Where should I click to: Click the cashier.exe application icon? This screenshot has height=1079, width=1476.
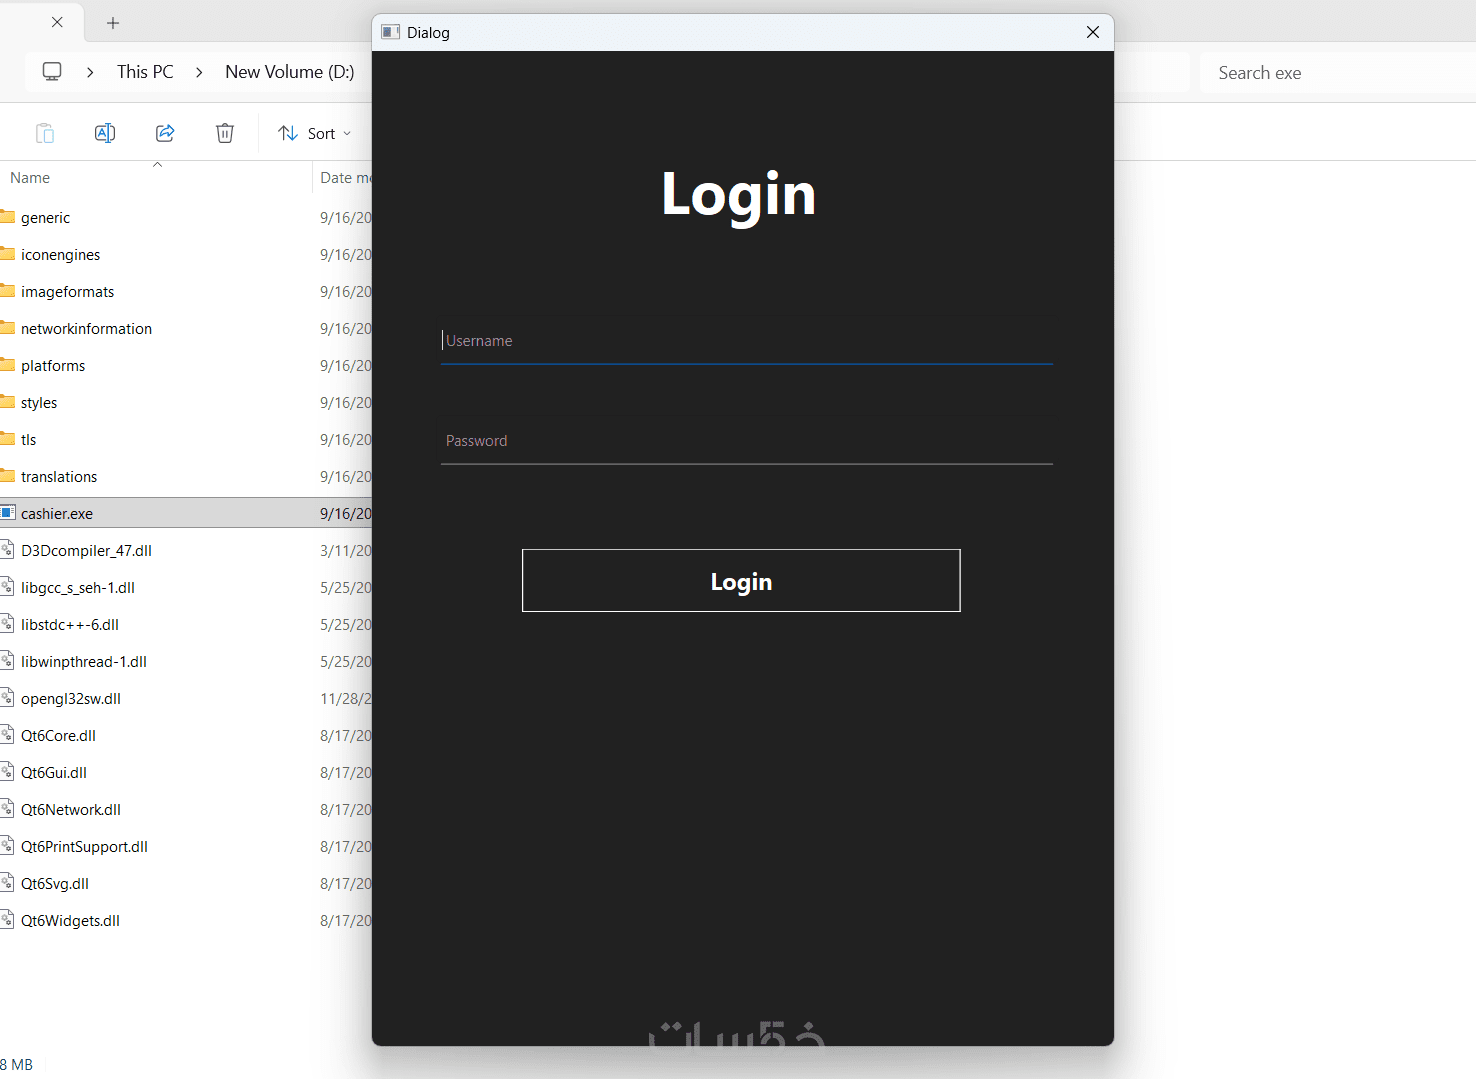7,512
